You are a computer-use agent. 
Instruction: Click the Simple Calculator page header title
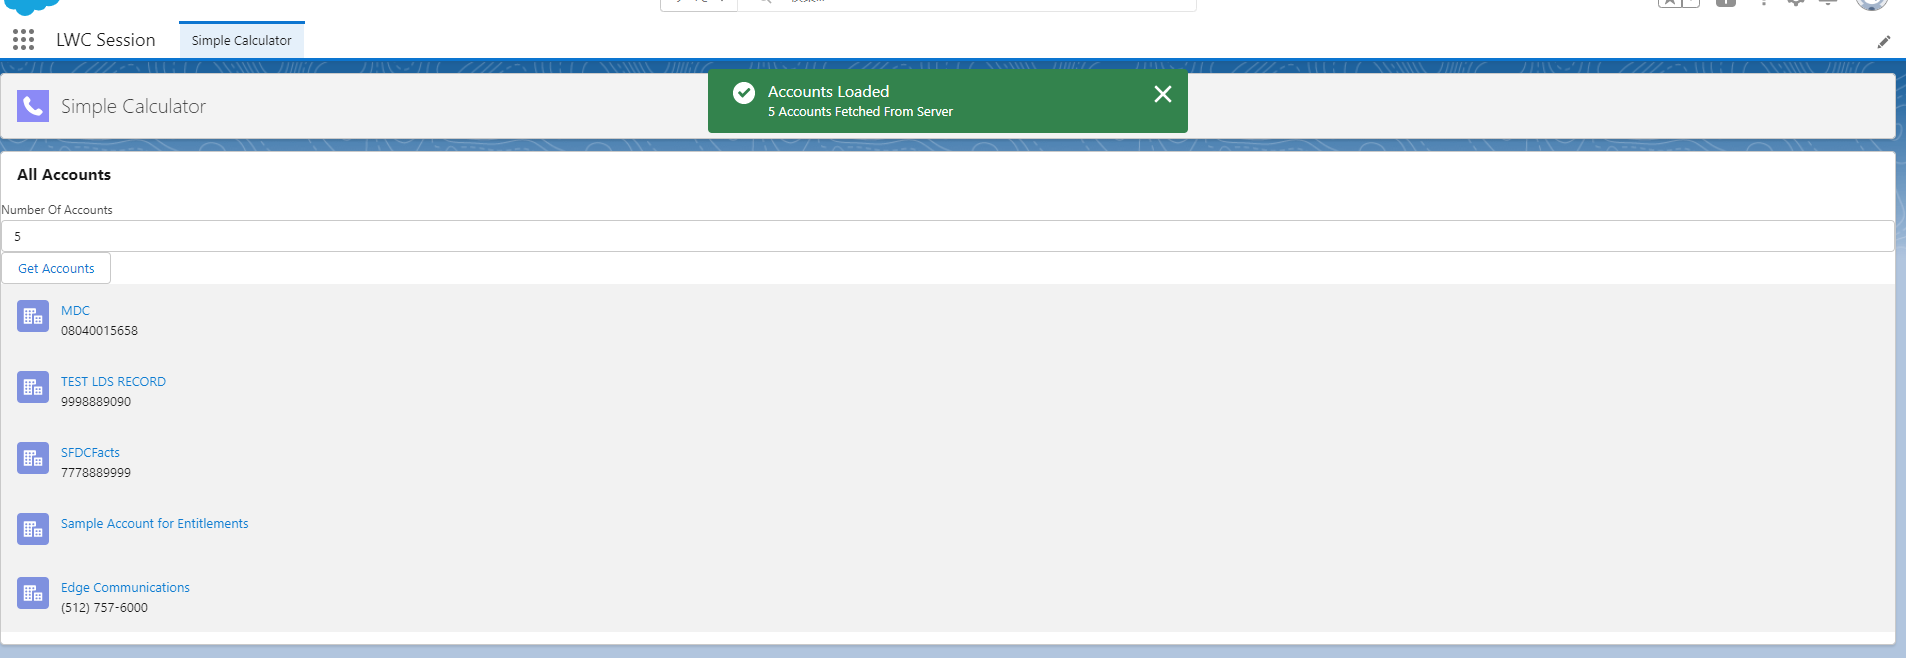tap(133, 106)
